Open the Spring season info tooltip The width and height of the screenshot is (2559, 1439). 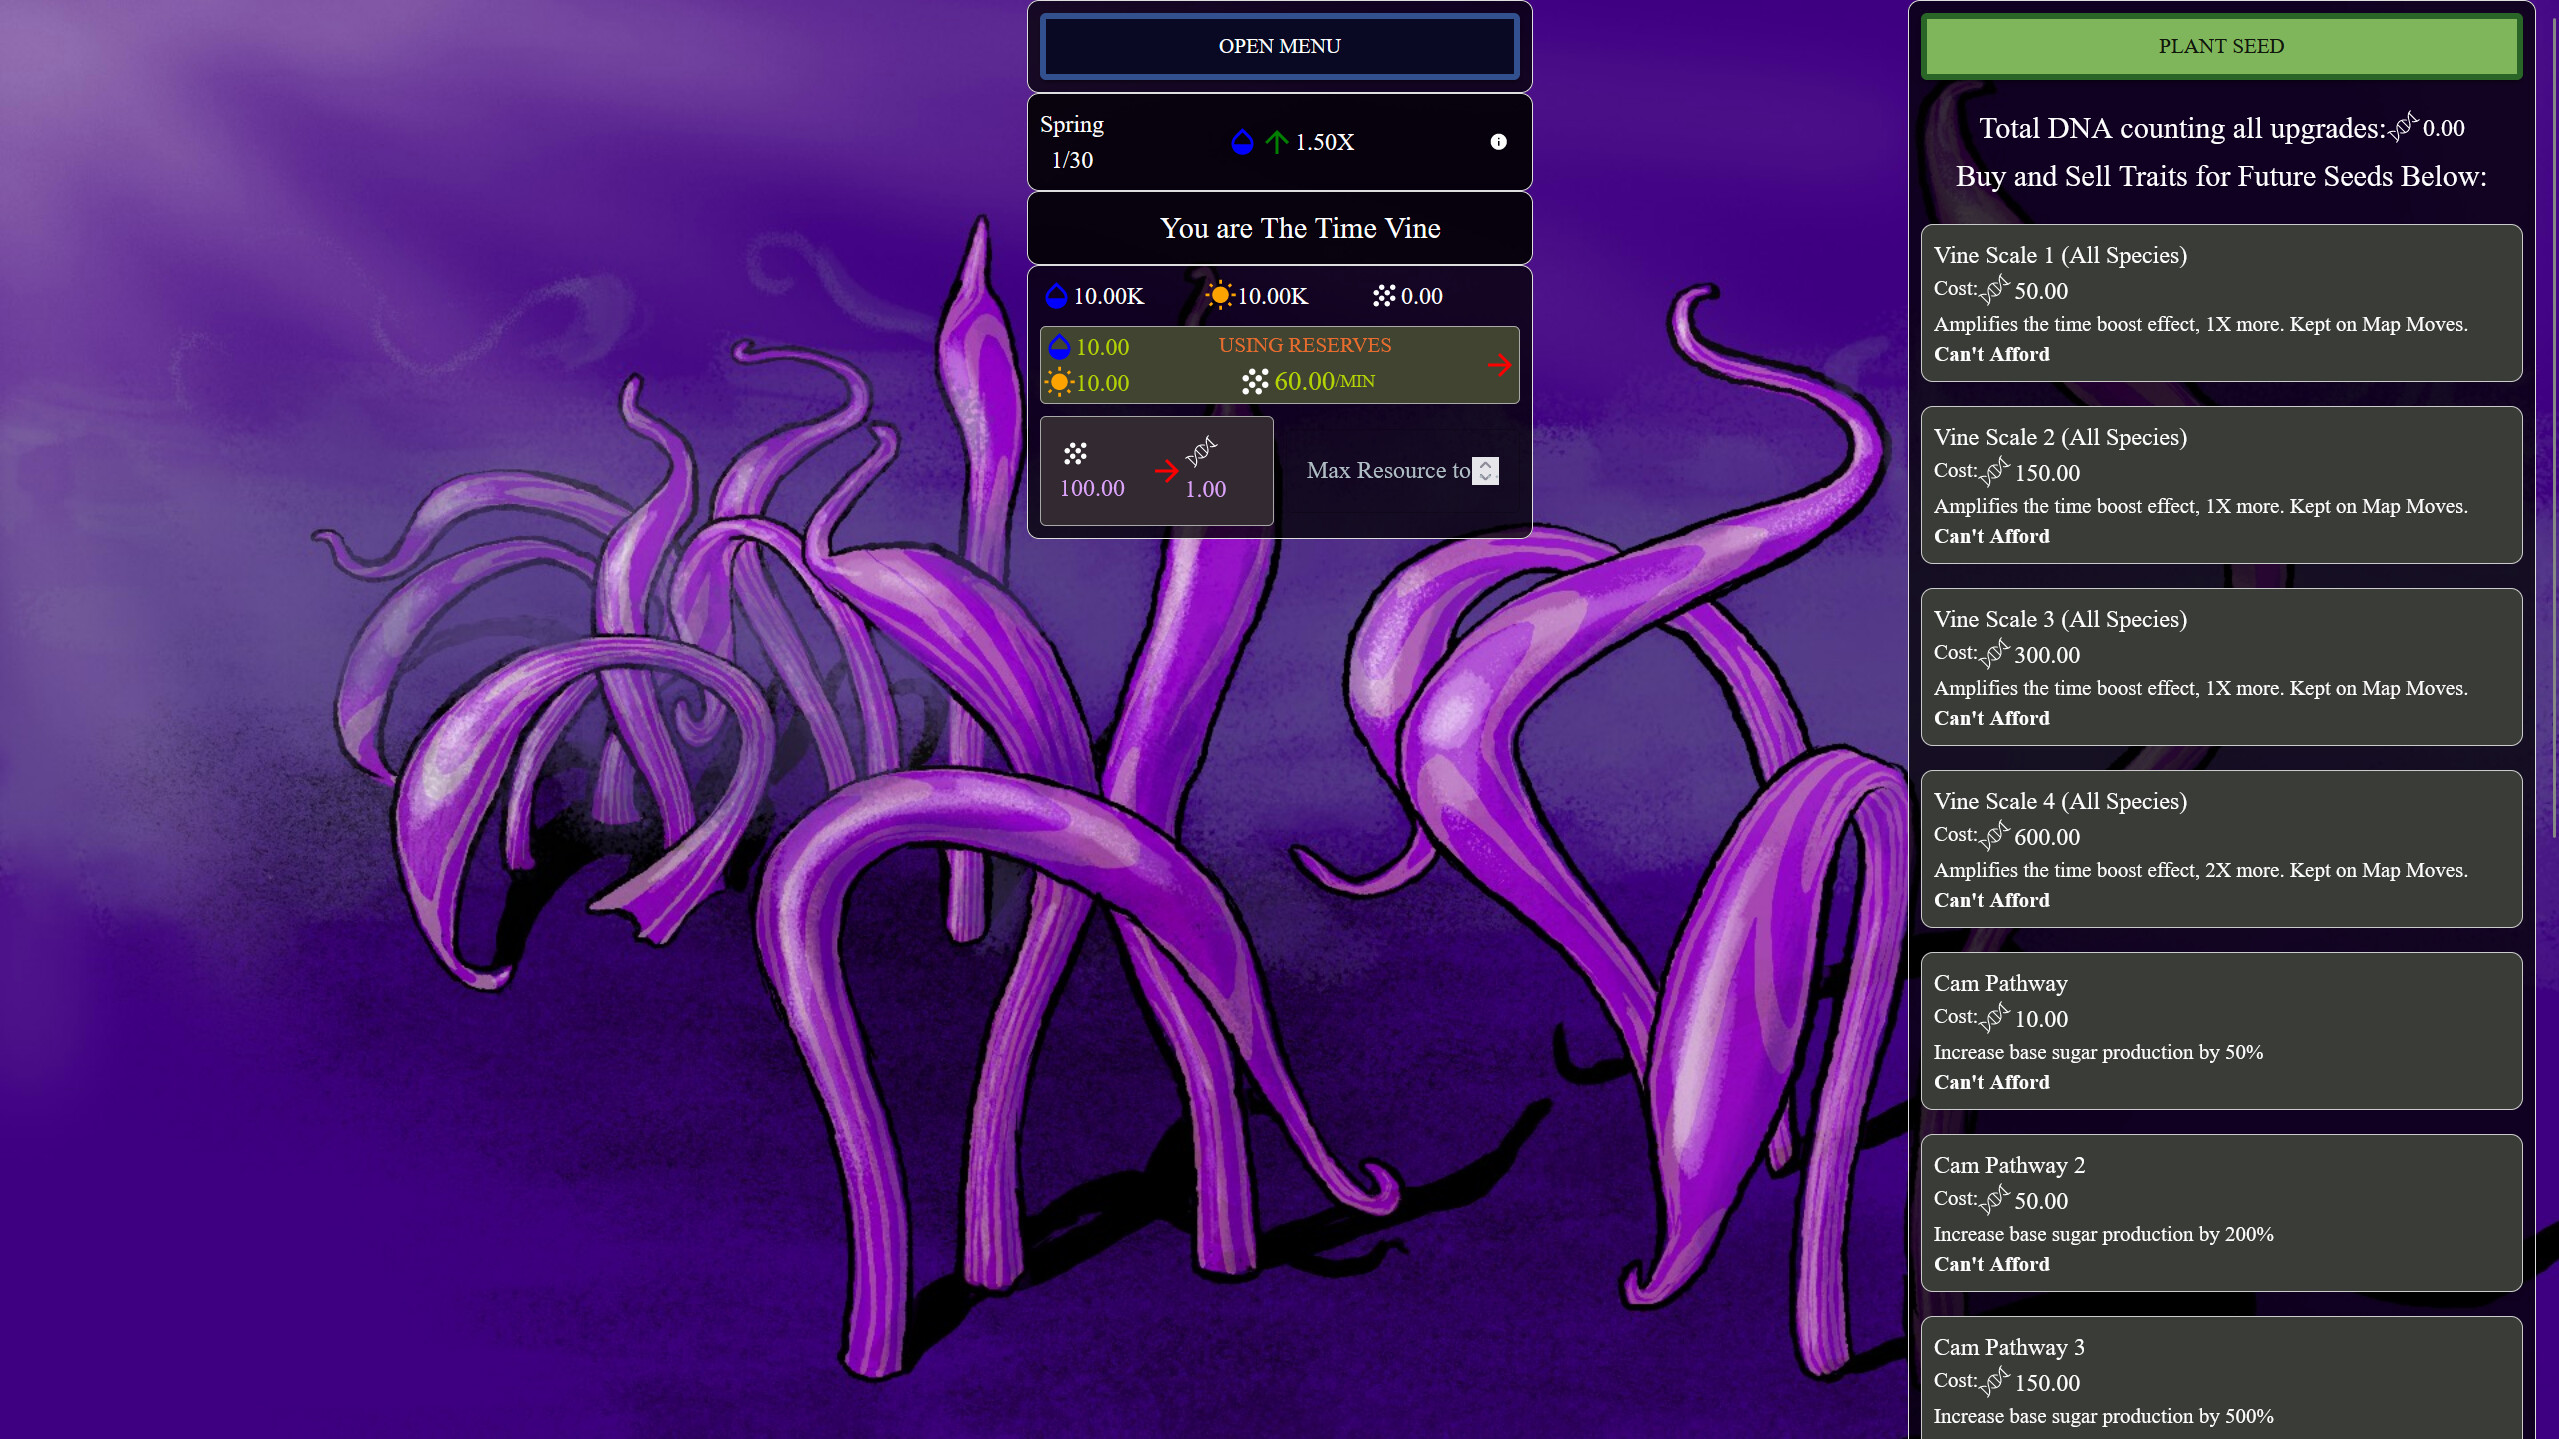(x=1499, y=141)
